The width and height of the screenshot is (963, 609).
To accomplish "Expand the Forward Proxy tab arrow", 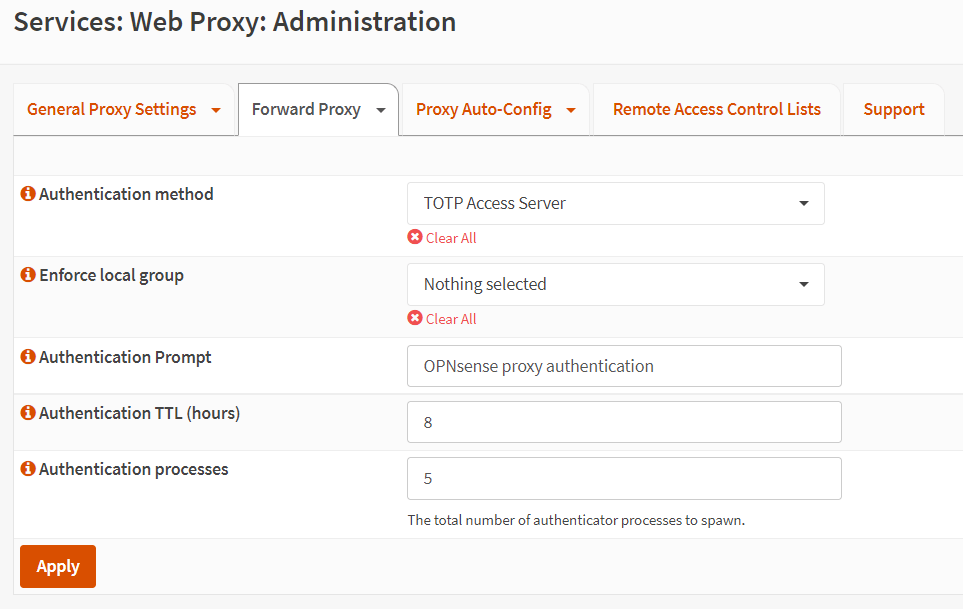I will [380, 110].
